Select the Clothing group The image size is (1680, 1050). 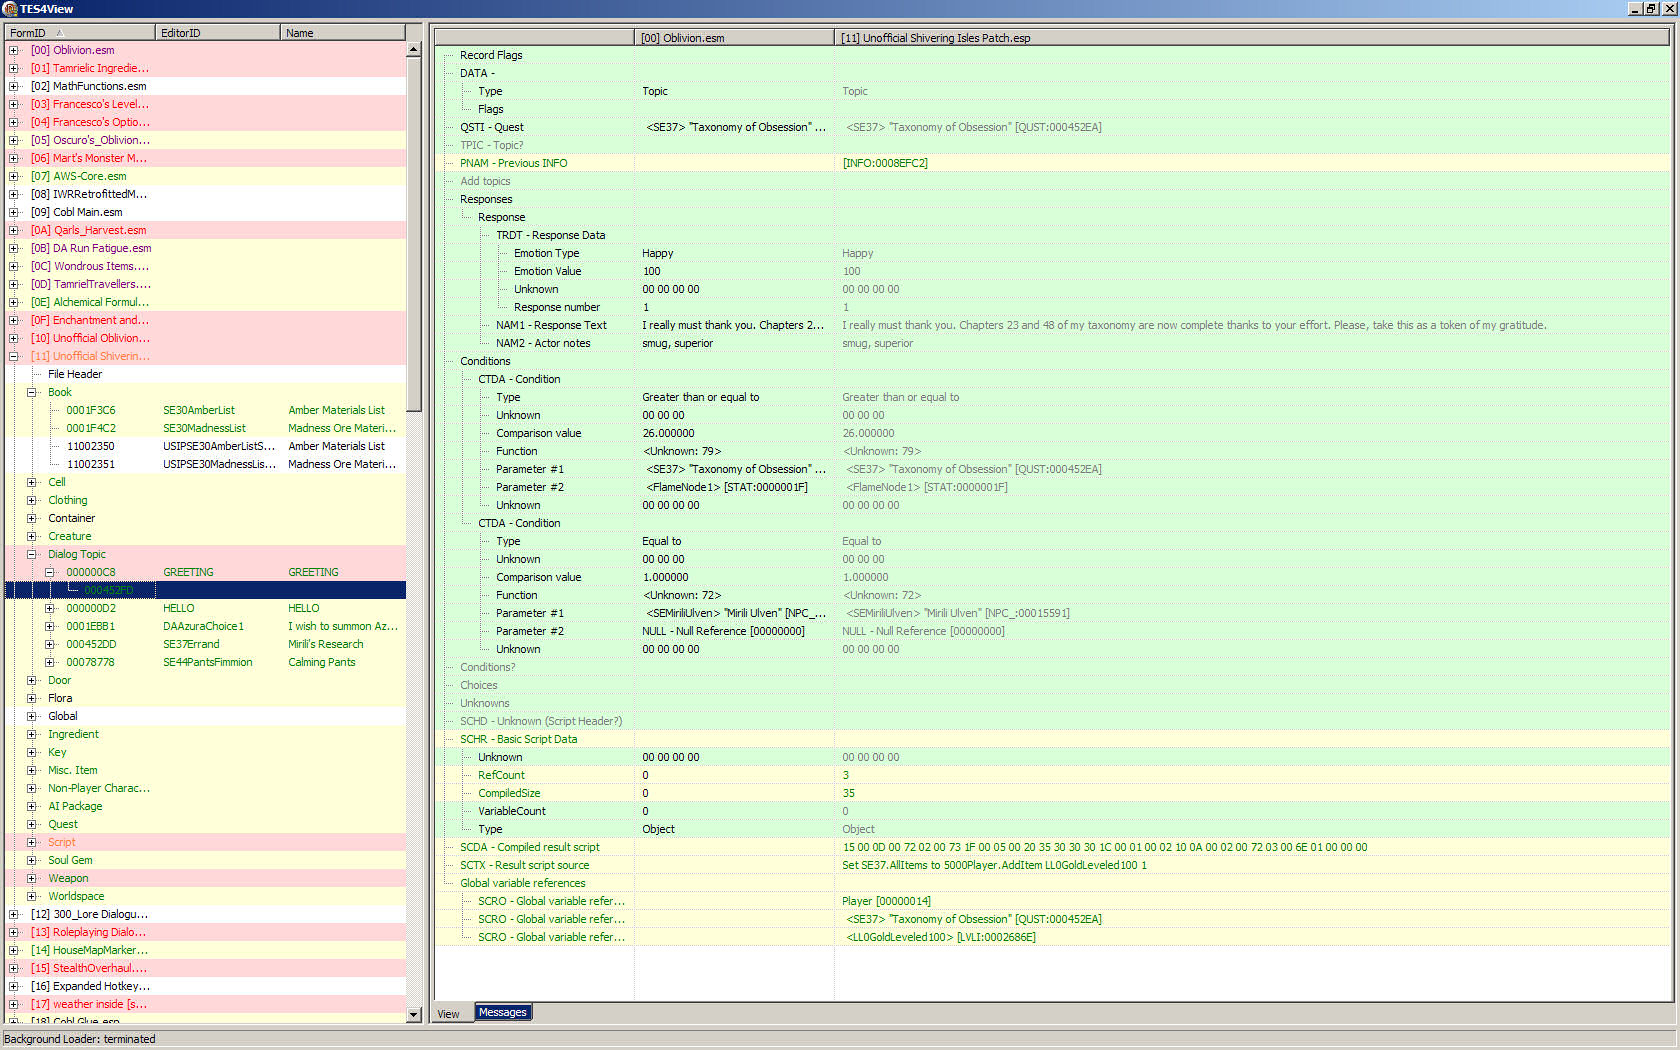pyautogui.click(x=68, y=500)
